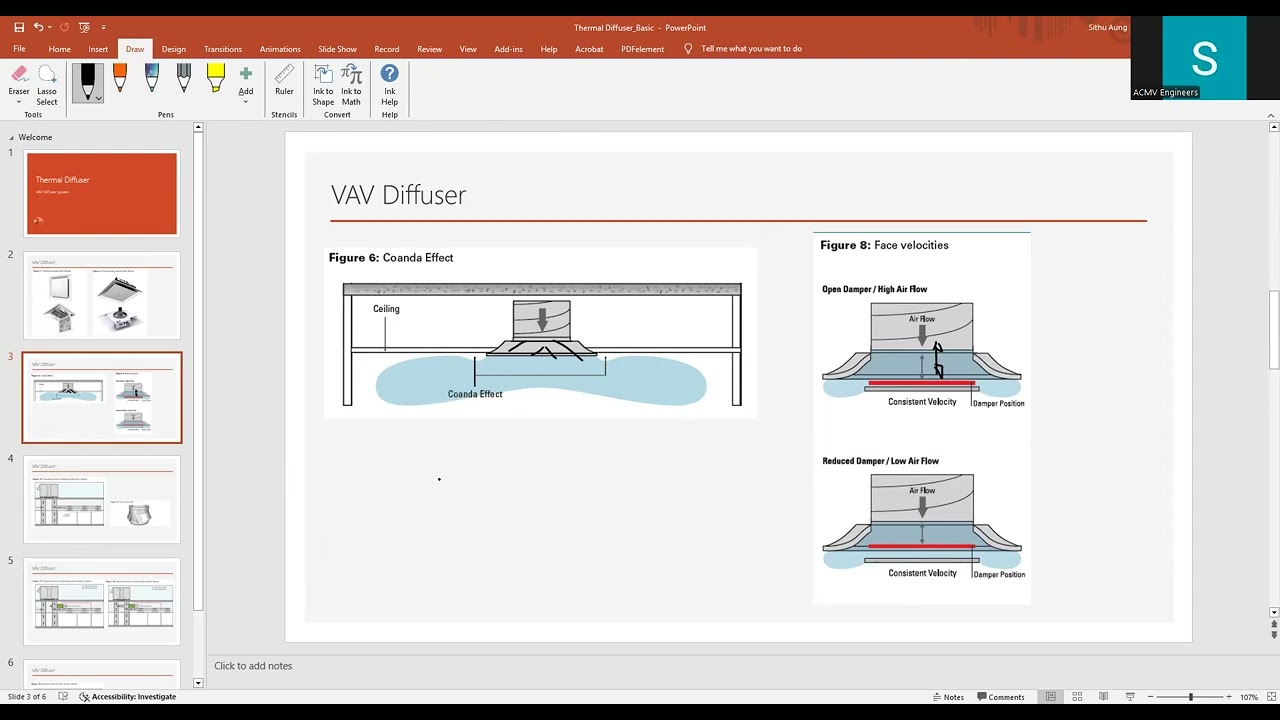Image resolution: width=1280 pixels, height=720 pixels.
Task: Undo the last action
Action: tap(38, 27)
